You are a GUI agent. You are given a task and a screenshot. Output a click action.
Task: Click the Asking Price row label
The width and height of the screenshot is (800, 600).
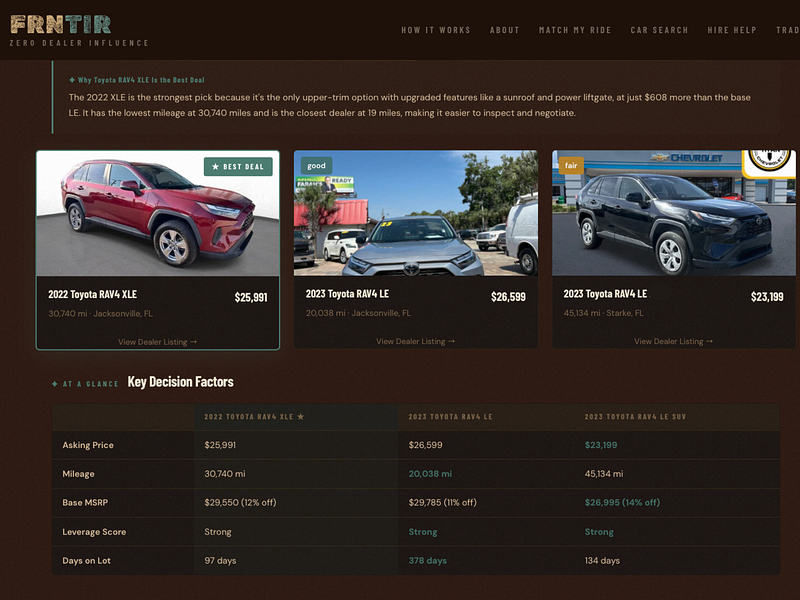[x=88, y=445]
